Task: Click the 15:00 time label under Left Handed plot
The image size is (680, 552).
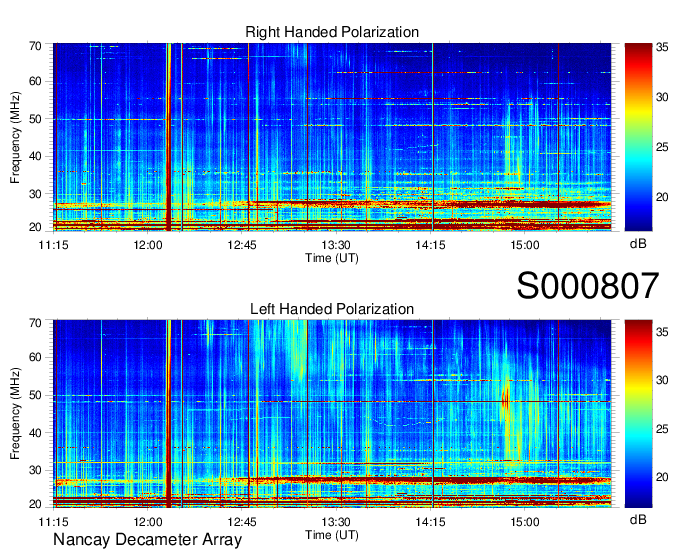Action: pyautogui.click(x=525, y=522)
